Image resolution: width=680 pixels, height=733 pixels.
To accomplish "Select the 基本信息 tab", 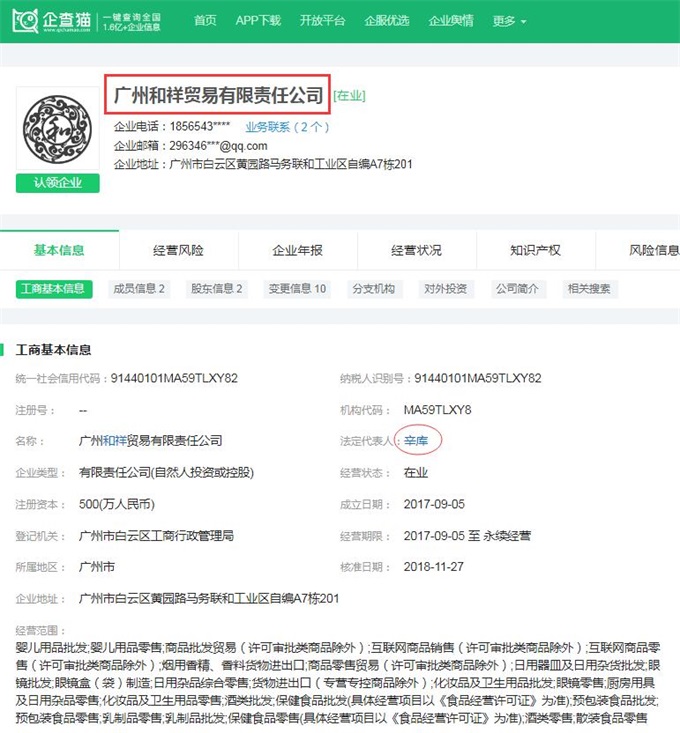I will click(59, 250).
